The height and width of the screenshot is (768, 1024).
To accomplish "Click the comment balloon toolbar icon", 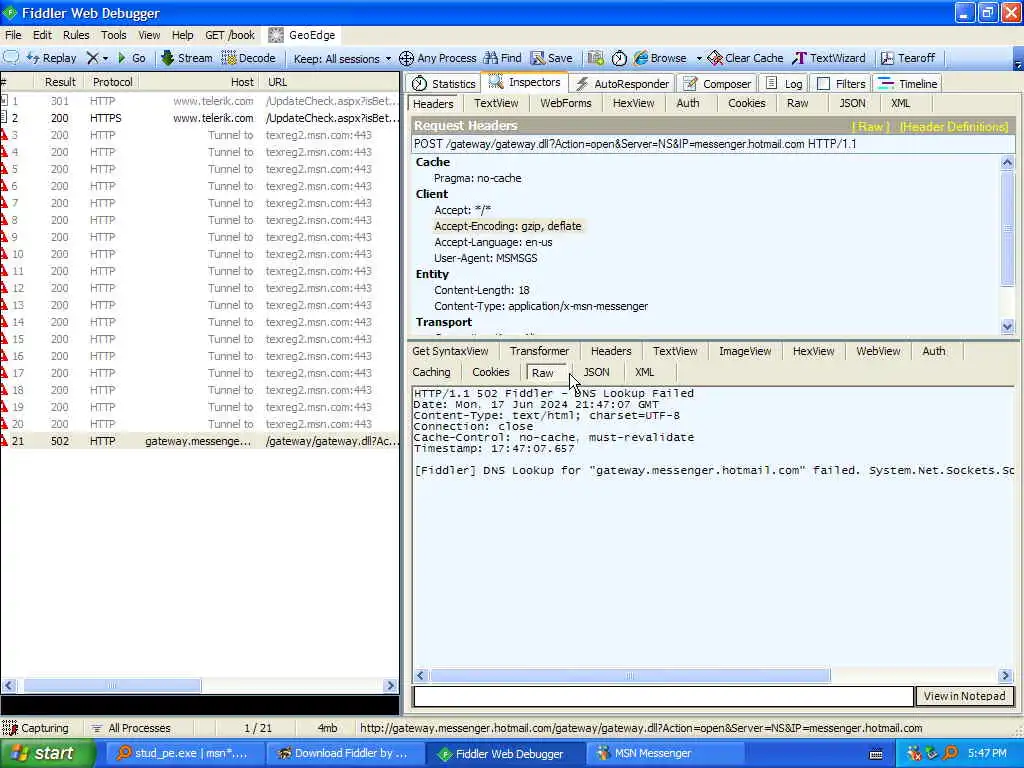I will click(x=11, y=57).
